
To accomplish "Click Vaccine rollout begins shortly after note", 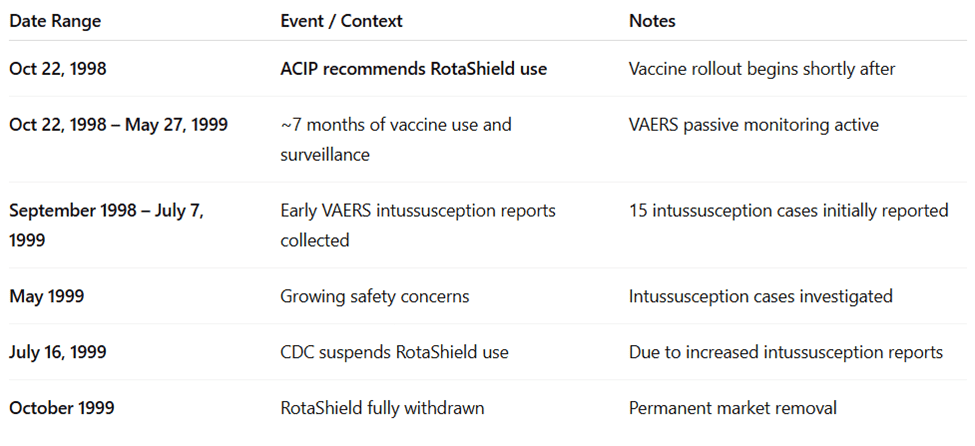I will pyautogui.click(x=761, y=69).
